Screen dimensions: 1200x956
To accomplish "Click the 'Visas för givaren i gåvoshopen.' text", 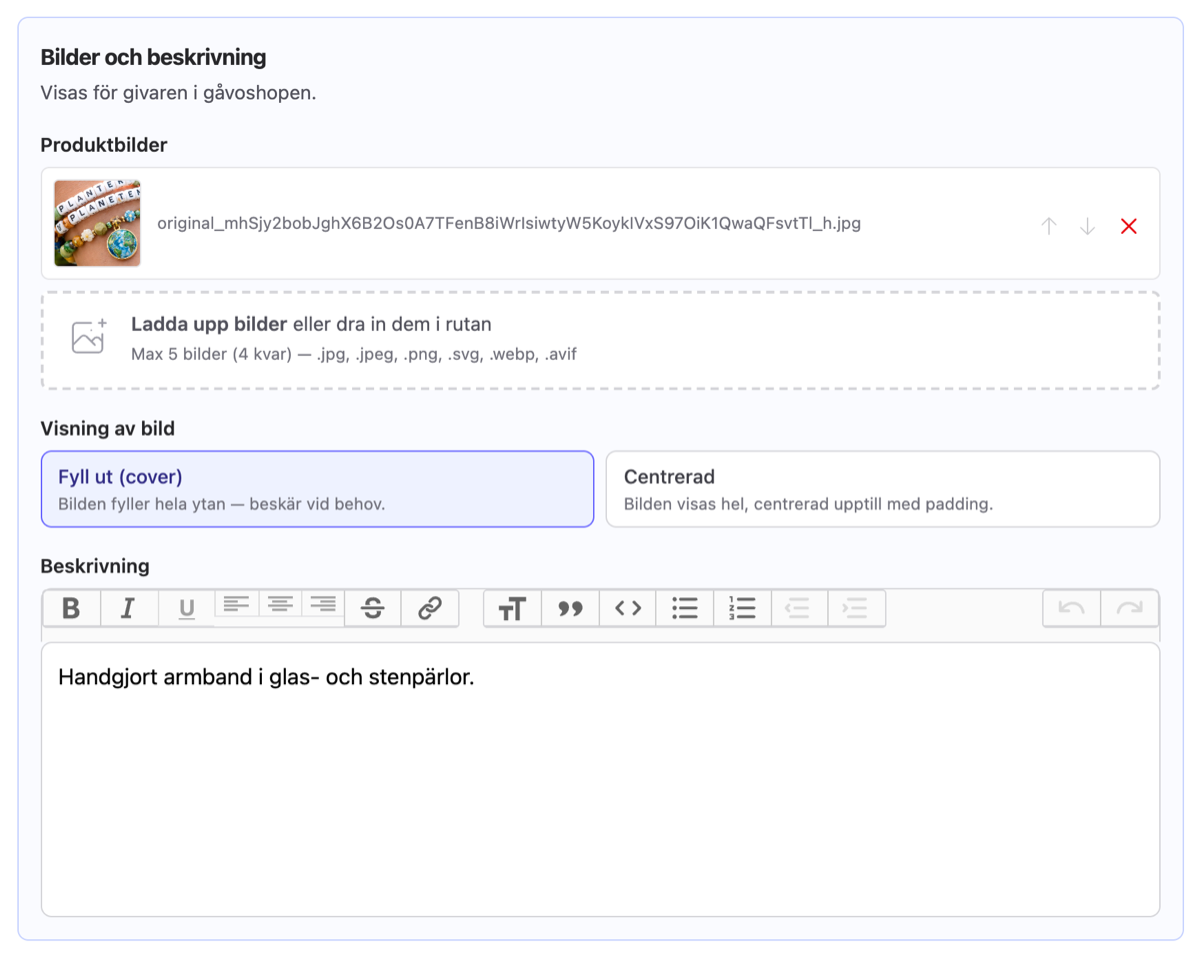I will (x=178, y=93).
